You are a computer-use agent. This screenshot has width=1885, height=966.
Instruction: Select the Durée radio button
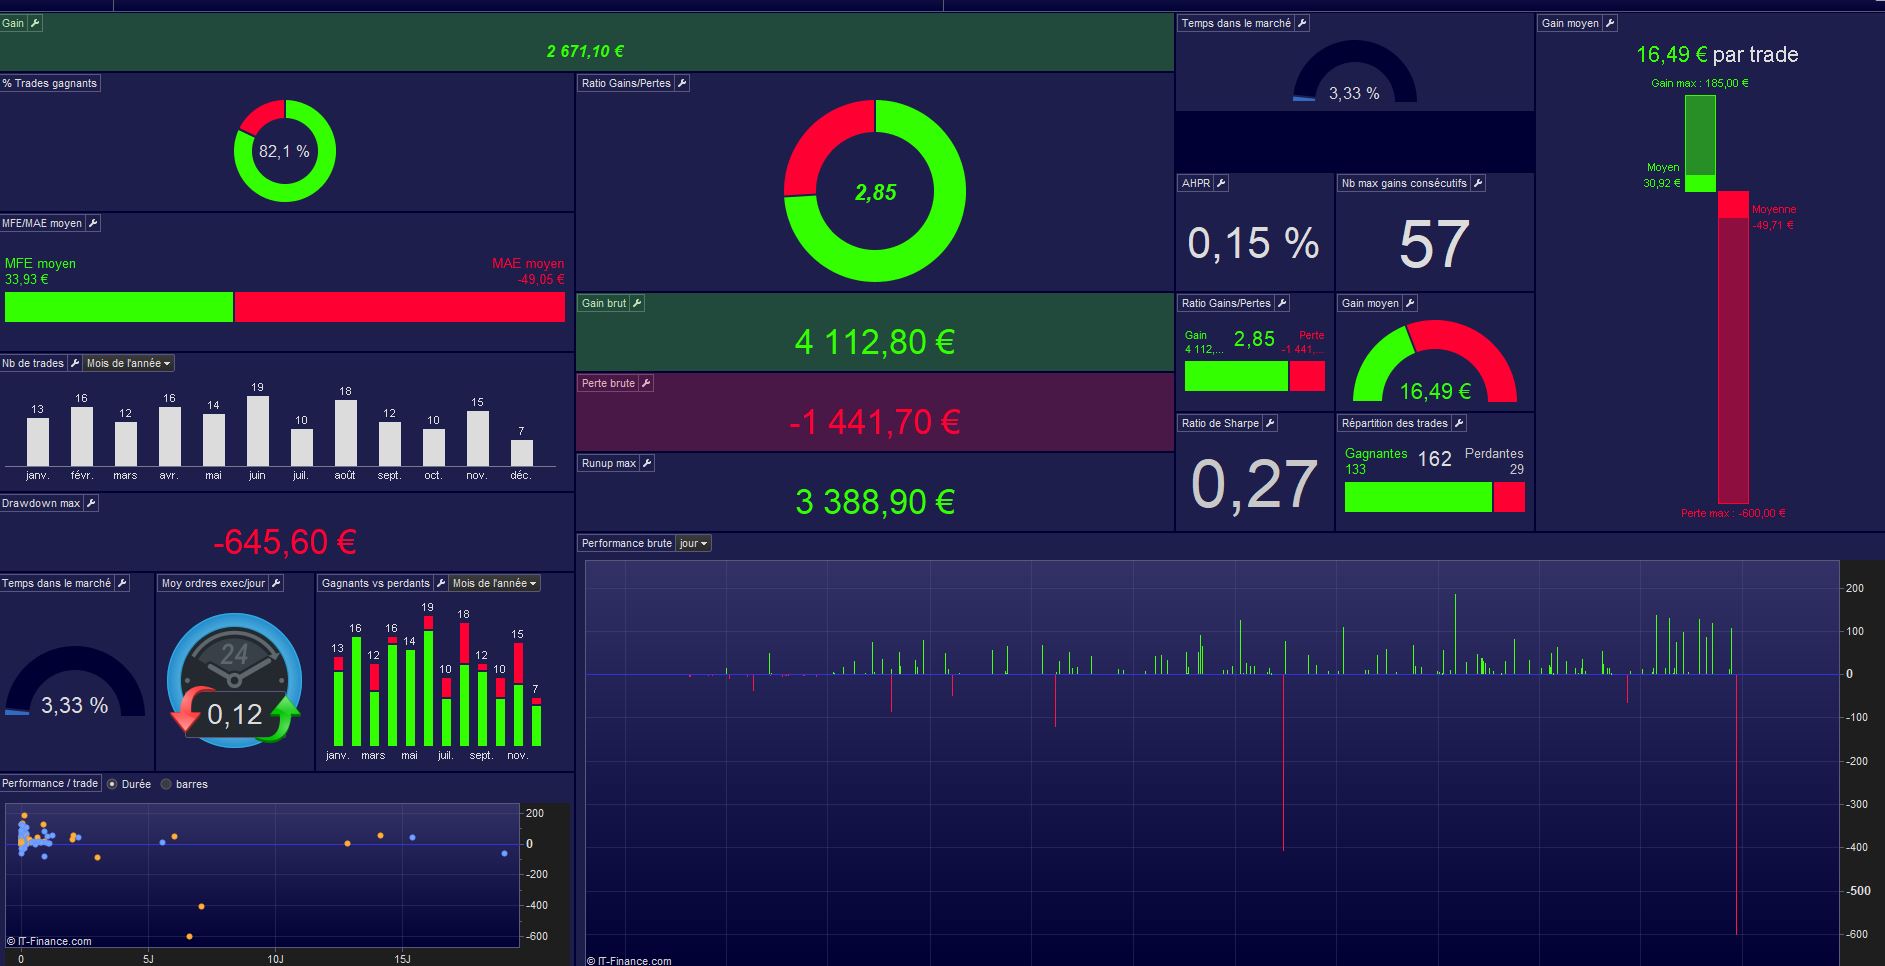click(x=112, y=784)
